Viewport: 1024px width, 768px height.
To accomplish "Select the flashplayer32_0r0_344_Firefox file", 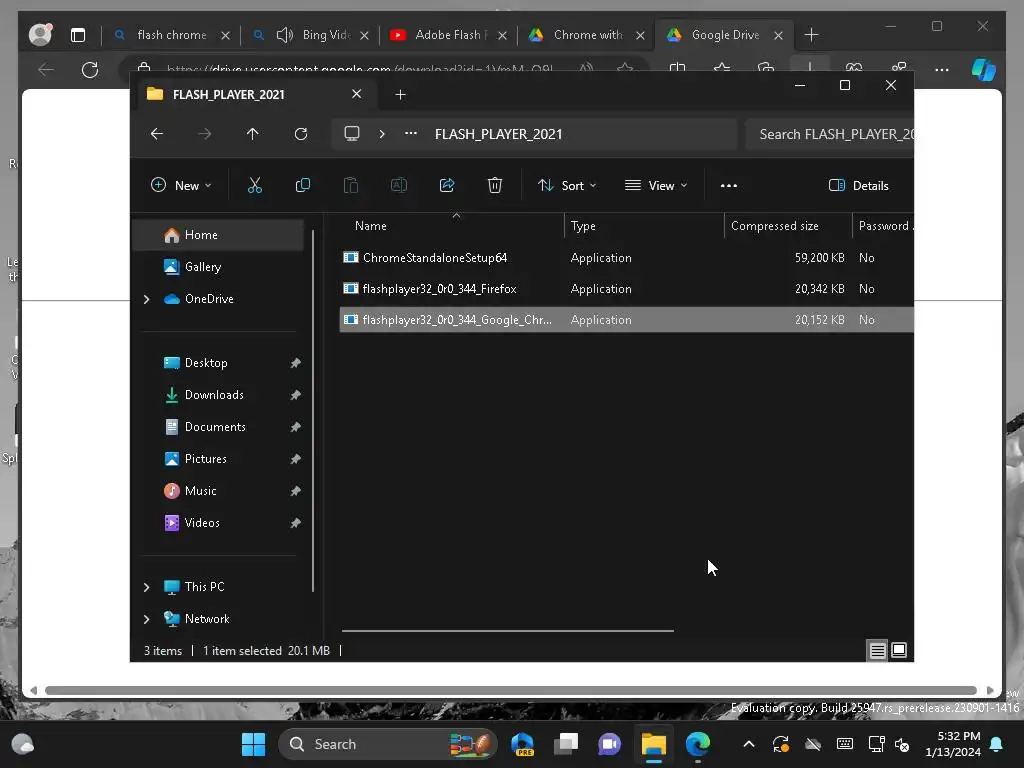I will coord(626,289).
